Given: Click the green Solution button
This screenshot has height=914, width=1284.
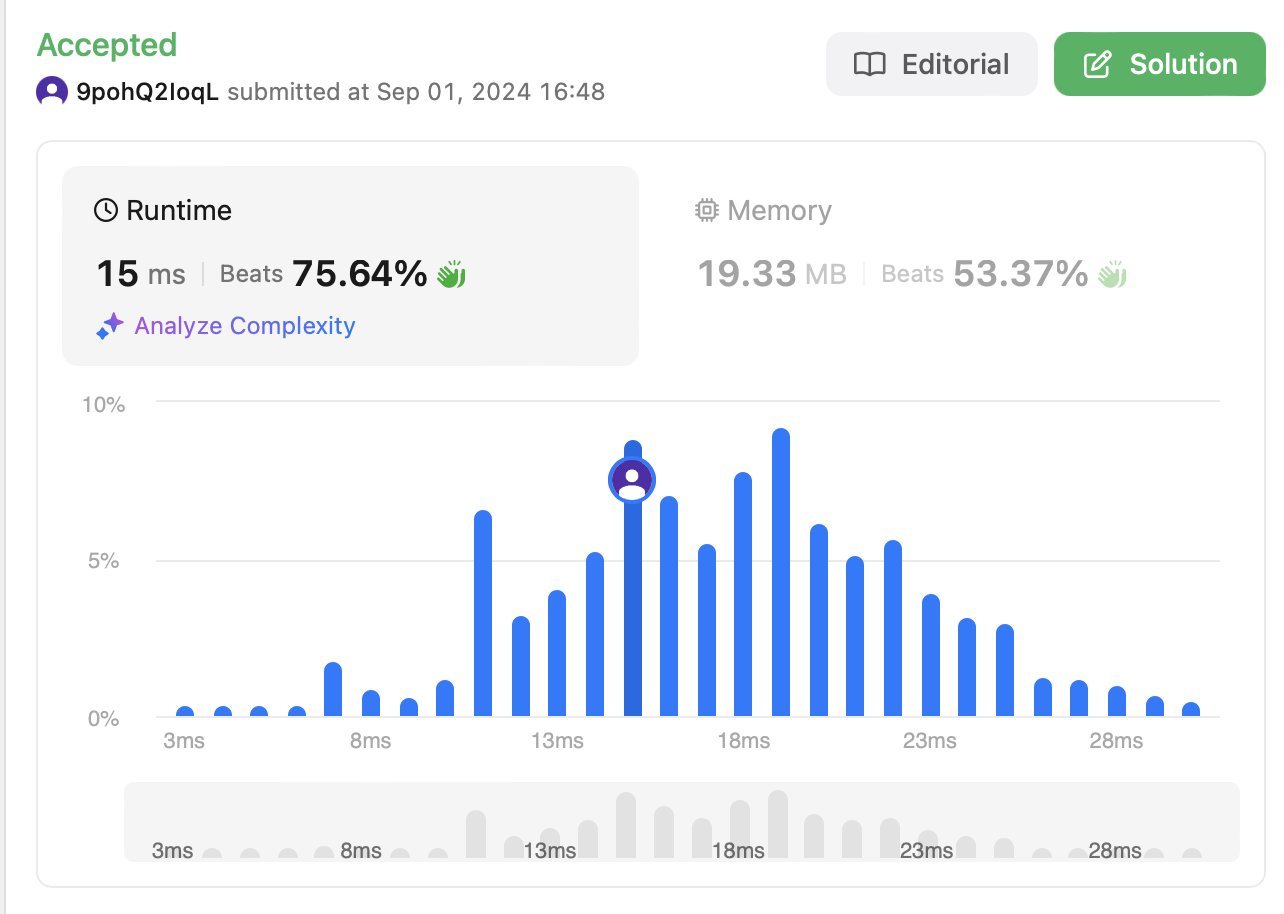Looking at the screenshot, I should (1160, 64).
